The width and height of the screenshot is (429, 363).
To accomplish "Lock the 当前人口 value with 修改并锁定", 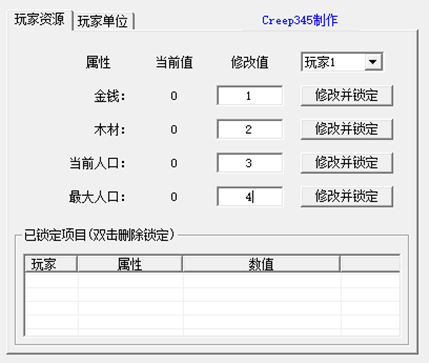I will (x=347, y=163).
